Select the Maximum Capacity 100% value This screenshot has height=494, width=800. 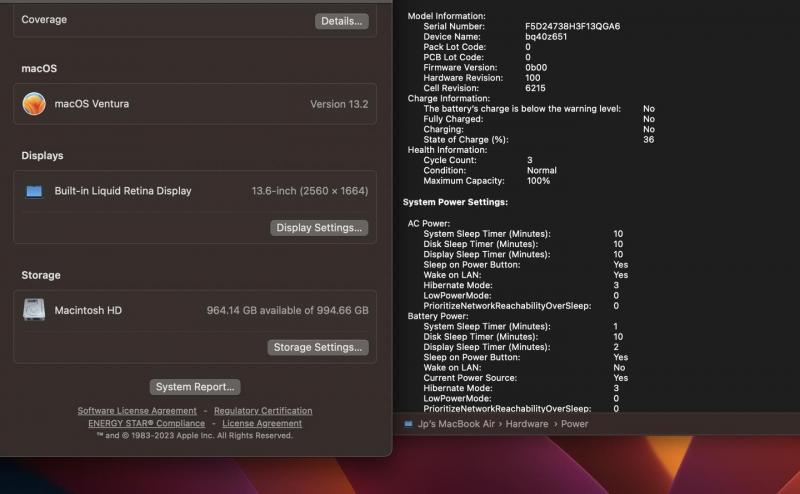click(539, 181)
